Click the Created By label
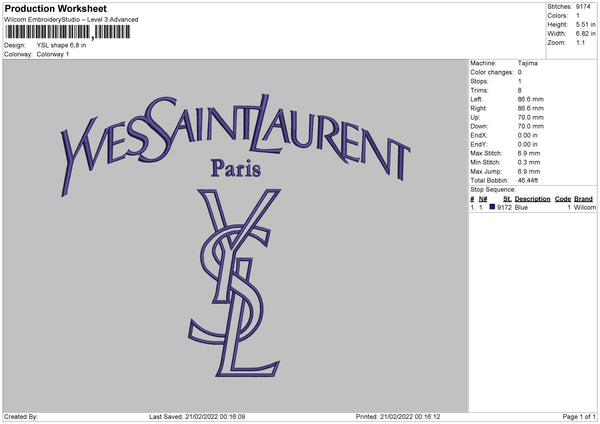The width and height of the screenshot is (600, 424). (21, 417)
